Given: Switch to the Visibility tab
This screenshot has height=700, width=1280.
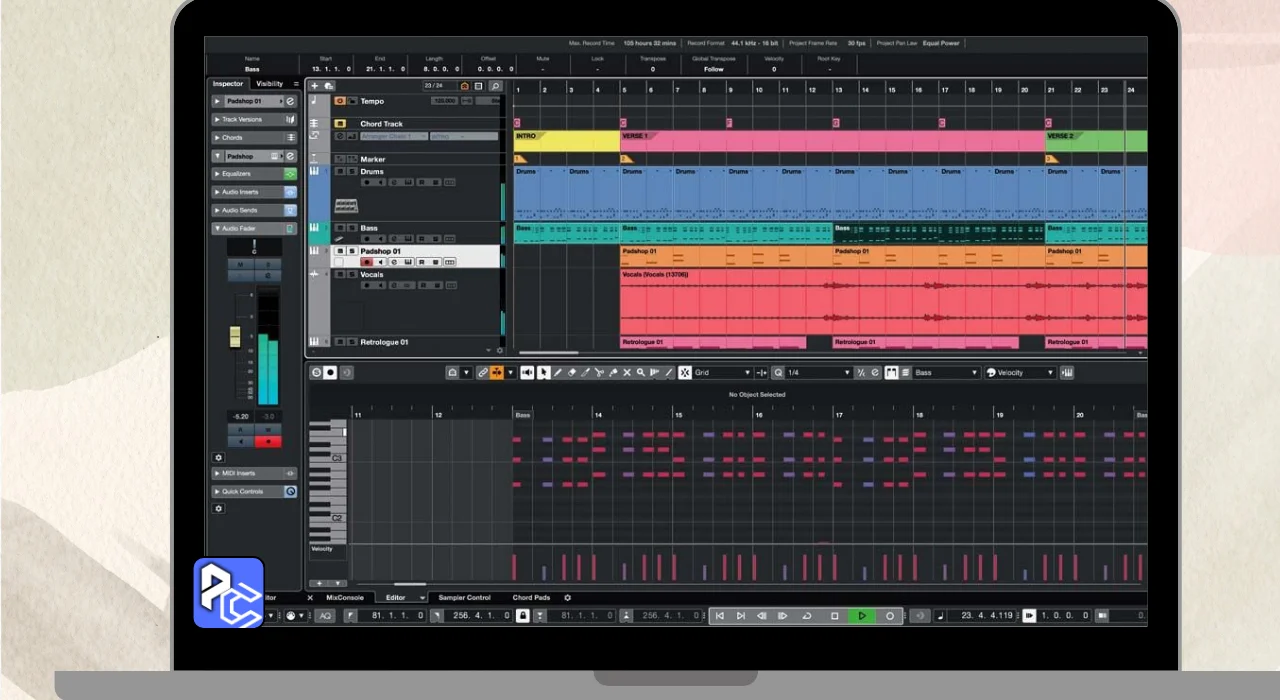Looking at the screenshot, I should click(269, 84).
